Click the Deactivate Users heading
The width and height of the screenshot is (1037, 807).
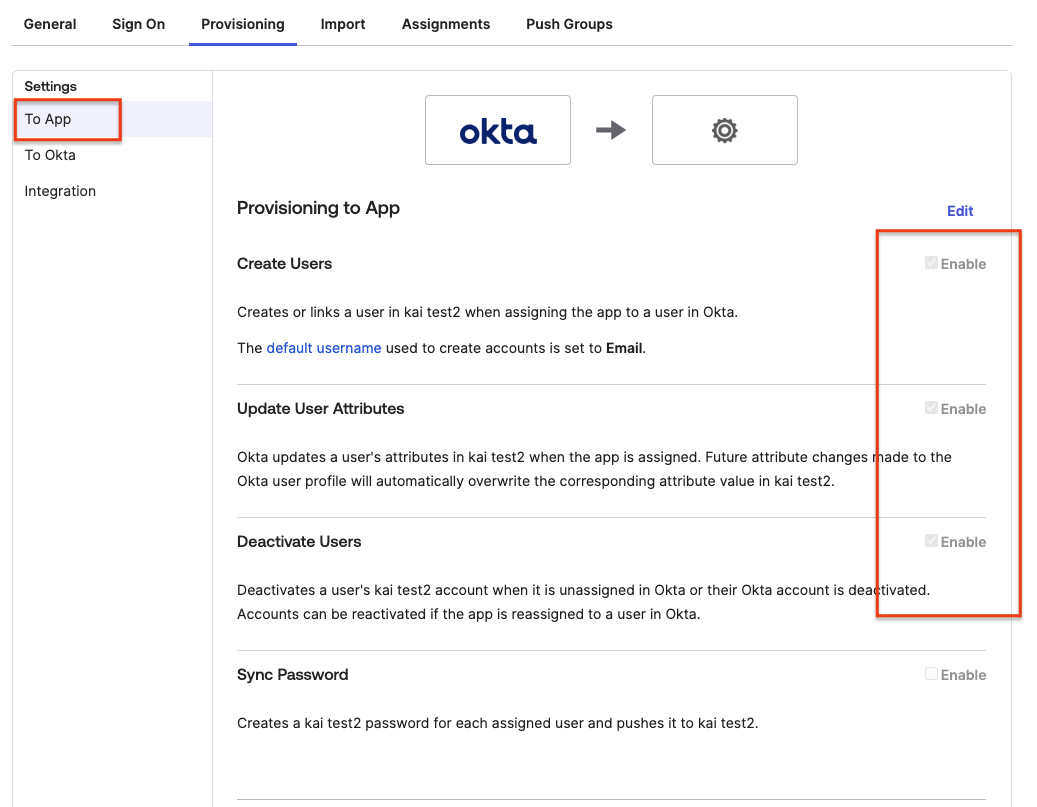click(x=299, y=541)
